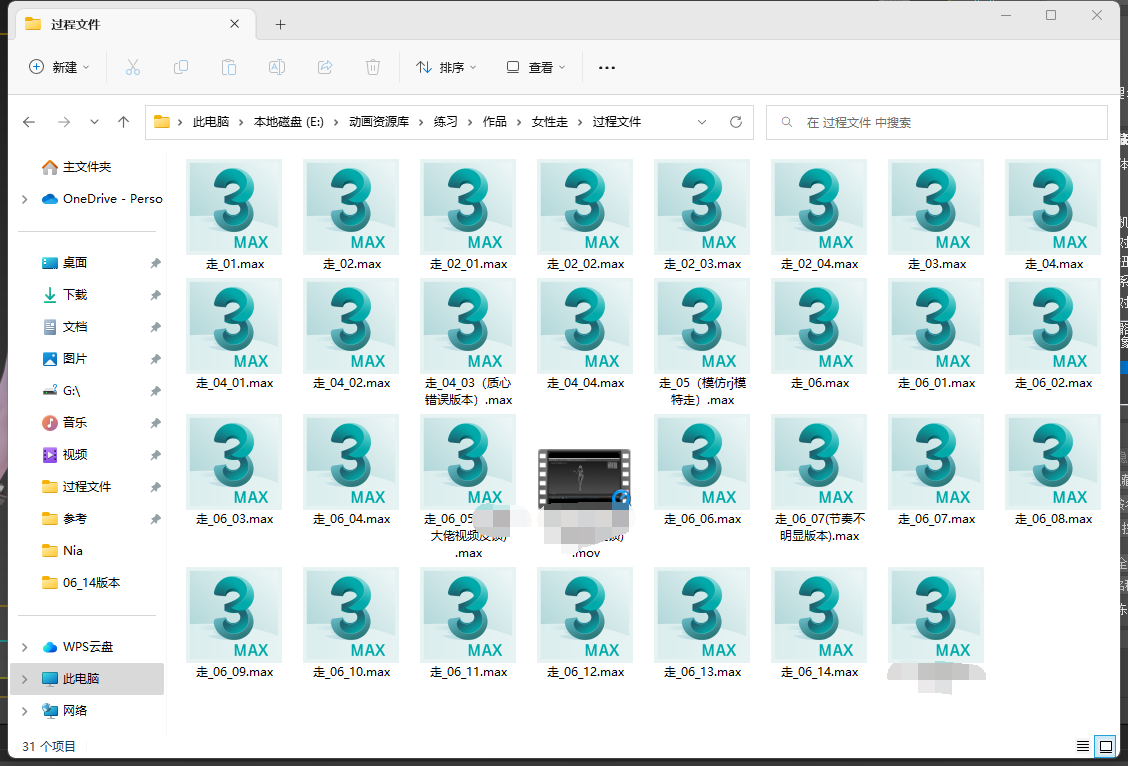Select the 走_06.max file icon
Image resolution: width=1128 pixels, height=766 pixels.
point(819,326)
